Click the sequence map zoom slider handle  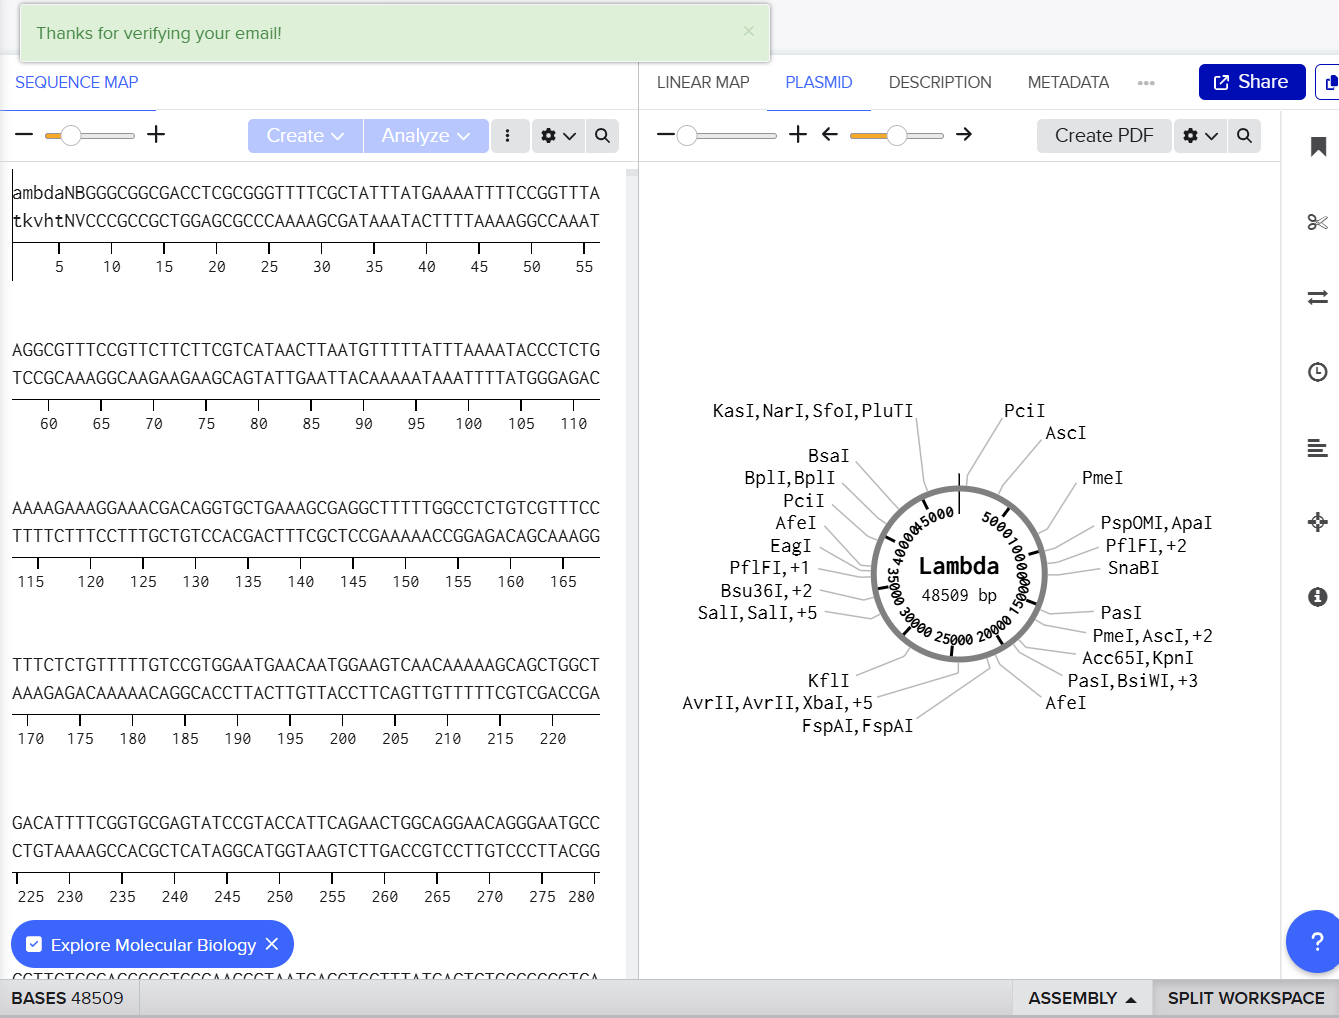point(71,135)
